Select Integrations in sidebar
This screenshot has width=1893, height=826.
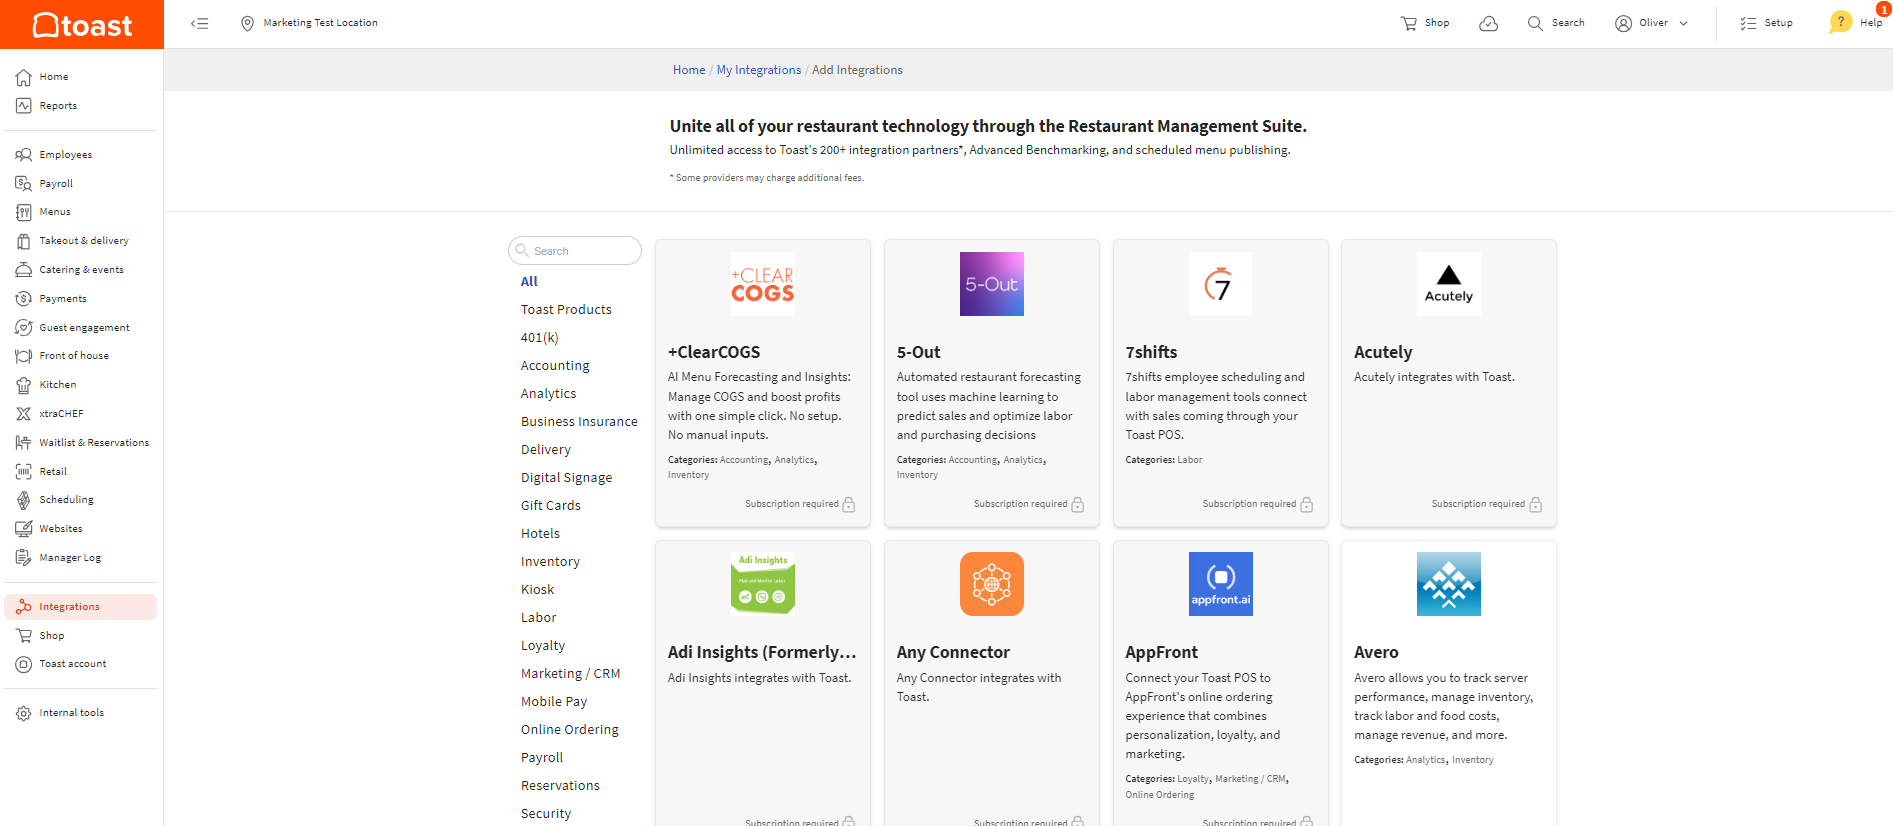[81, 607]
